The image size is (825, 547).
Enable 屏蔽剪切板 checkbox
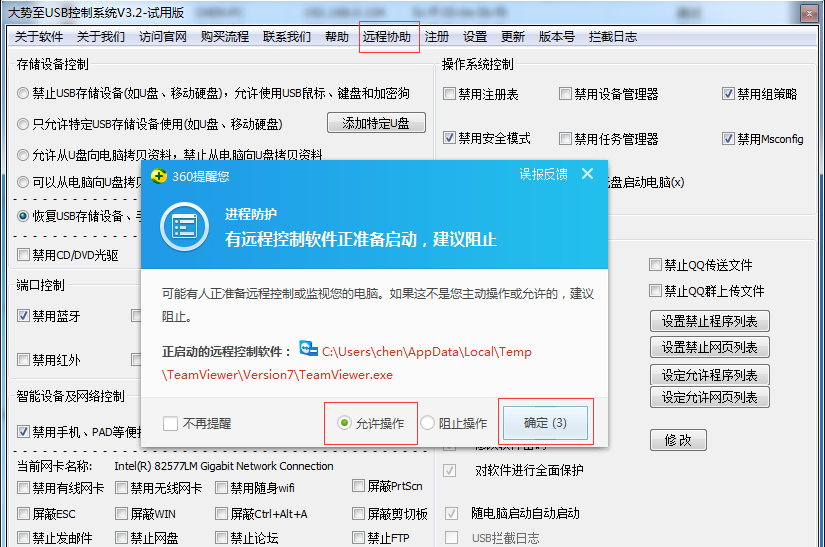(358, 513)
